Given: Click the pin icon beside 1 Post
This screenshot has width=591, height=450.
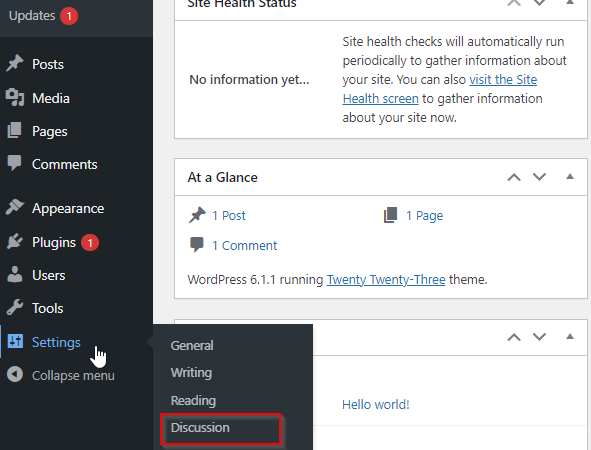Looking at the screenshot, I should [x=197, y=215].
